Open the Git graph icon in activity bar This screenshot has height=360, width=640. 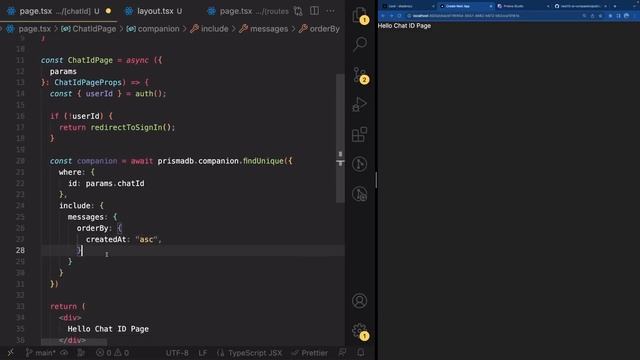(360, 164)
